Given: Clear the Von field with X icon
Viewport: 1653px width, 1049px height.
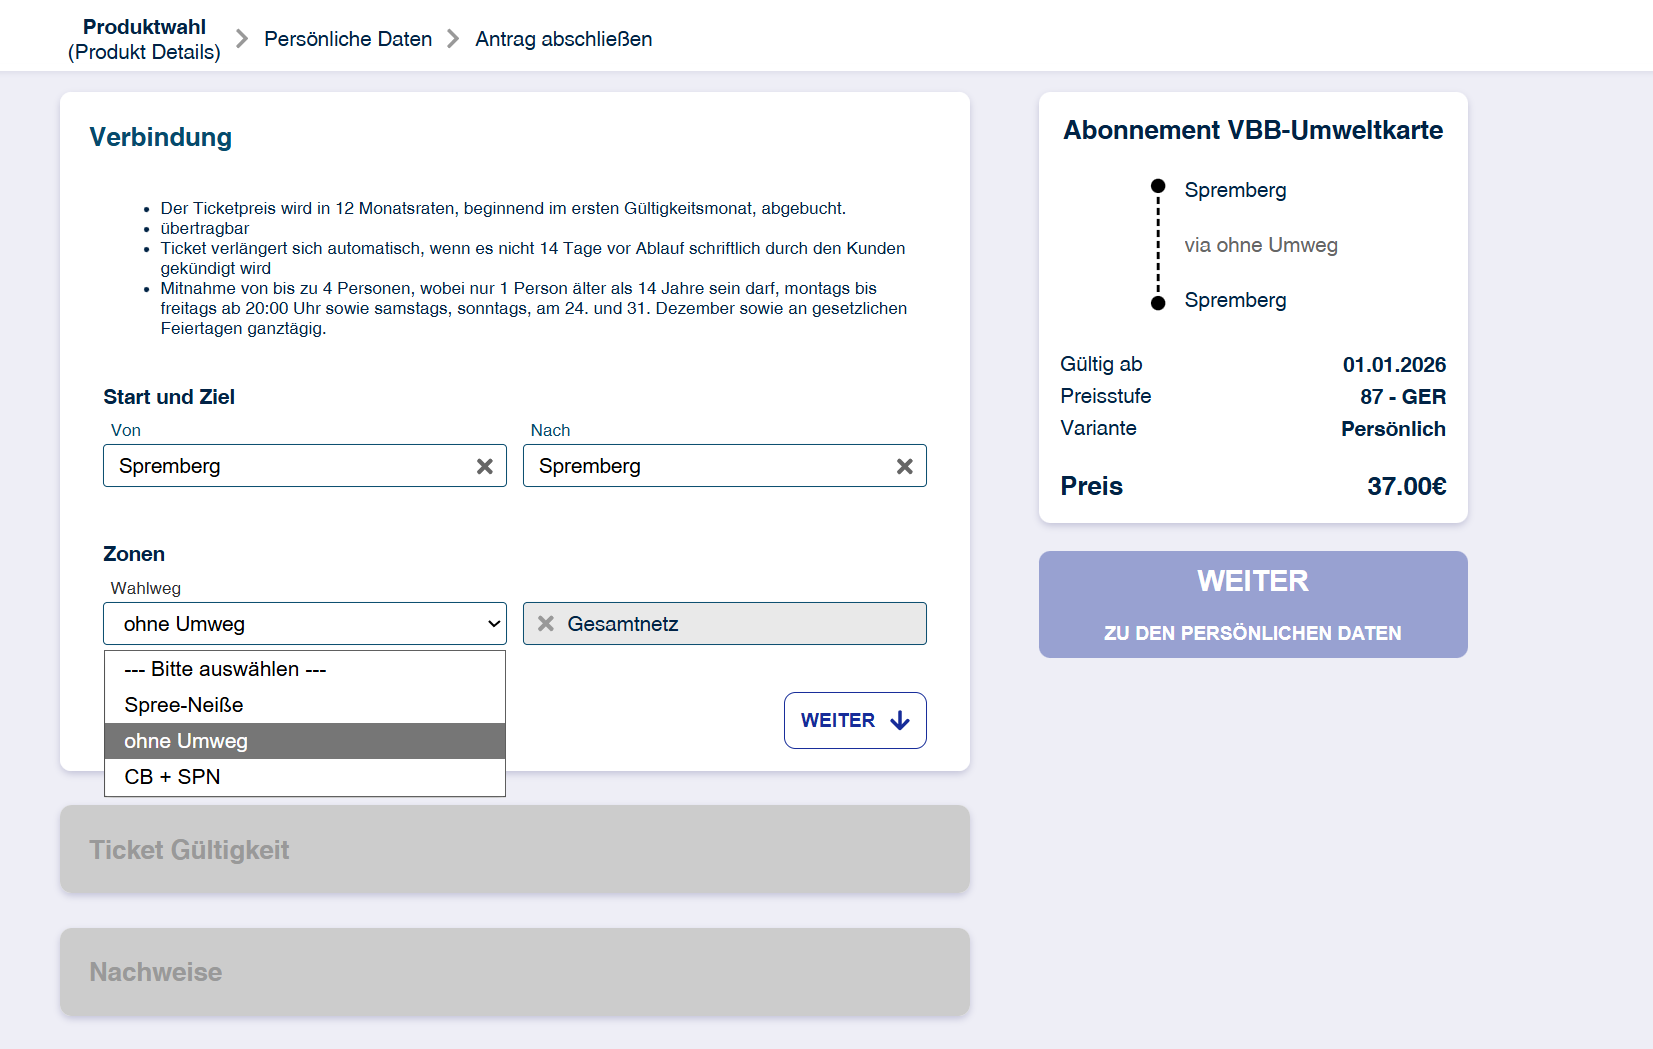Looking at the screenshot, I should coord(485,466).
